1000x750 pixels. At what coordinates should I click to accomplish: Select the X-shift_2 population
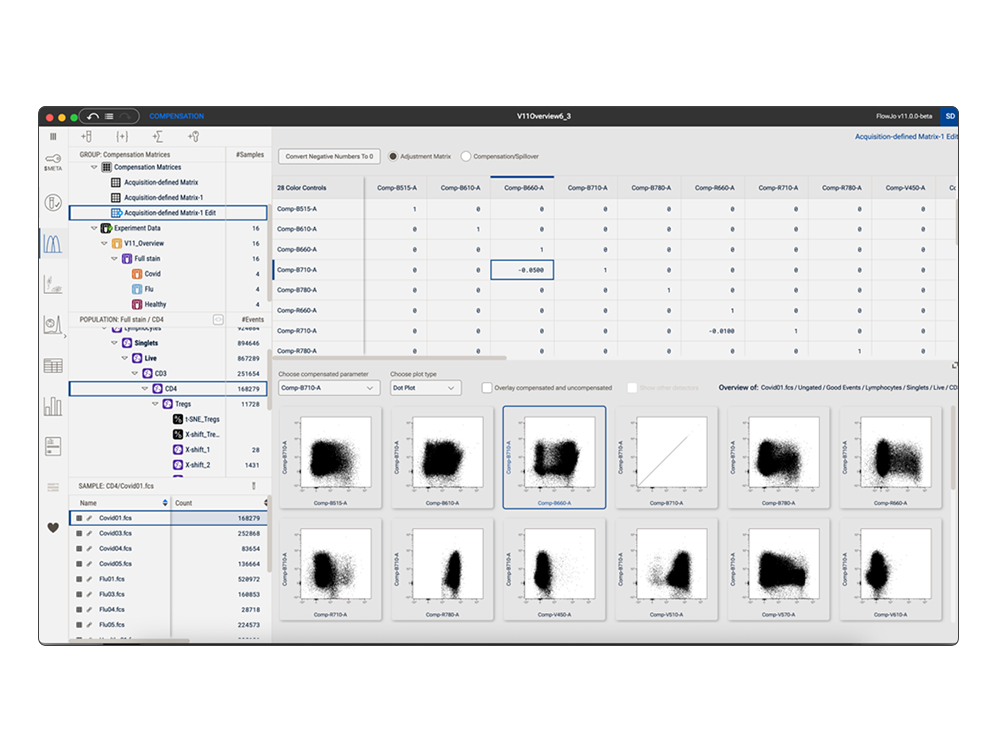click(197, 465)
